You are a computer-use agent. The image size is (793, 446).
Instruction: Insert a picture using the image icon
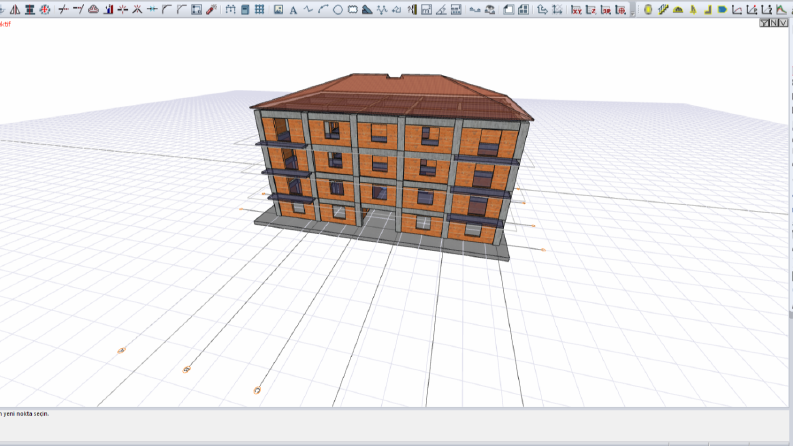(278, 9)
